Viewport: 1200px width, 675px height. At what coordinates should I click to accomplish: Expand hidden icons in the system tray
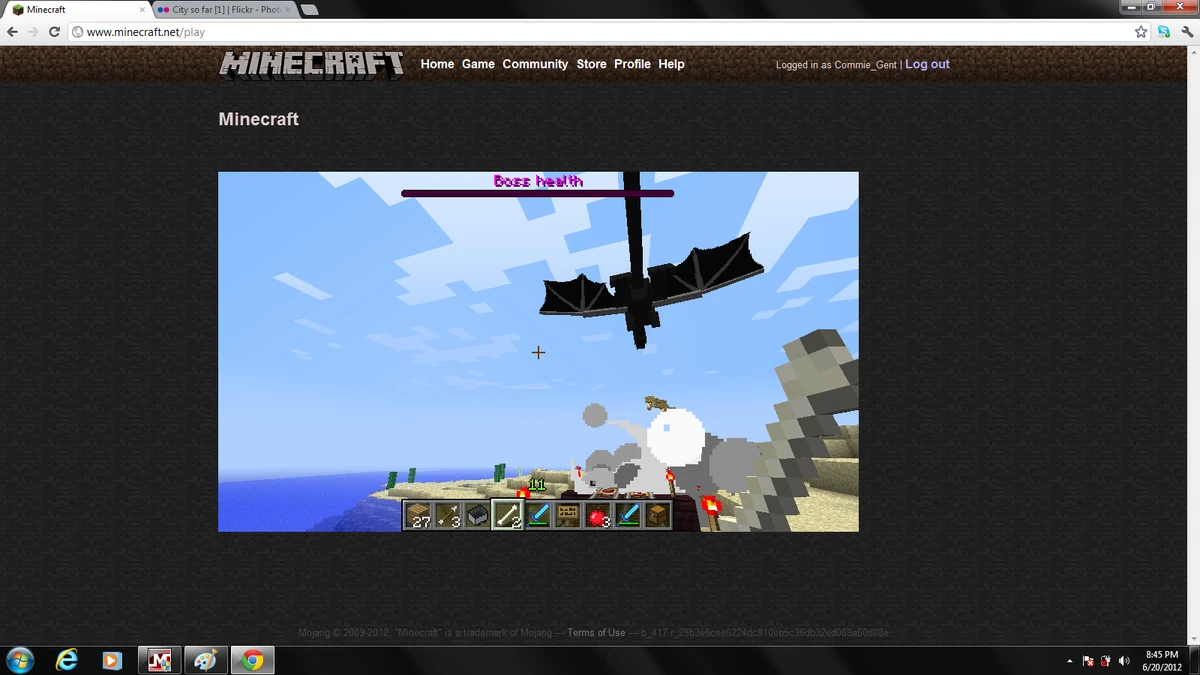pyautogui.click(x=1070, y=660)
